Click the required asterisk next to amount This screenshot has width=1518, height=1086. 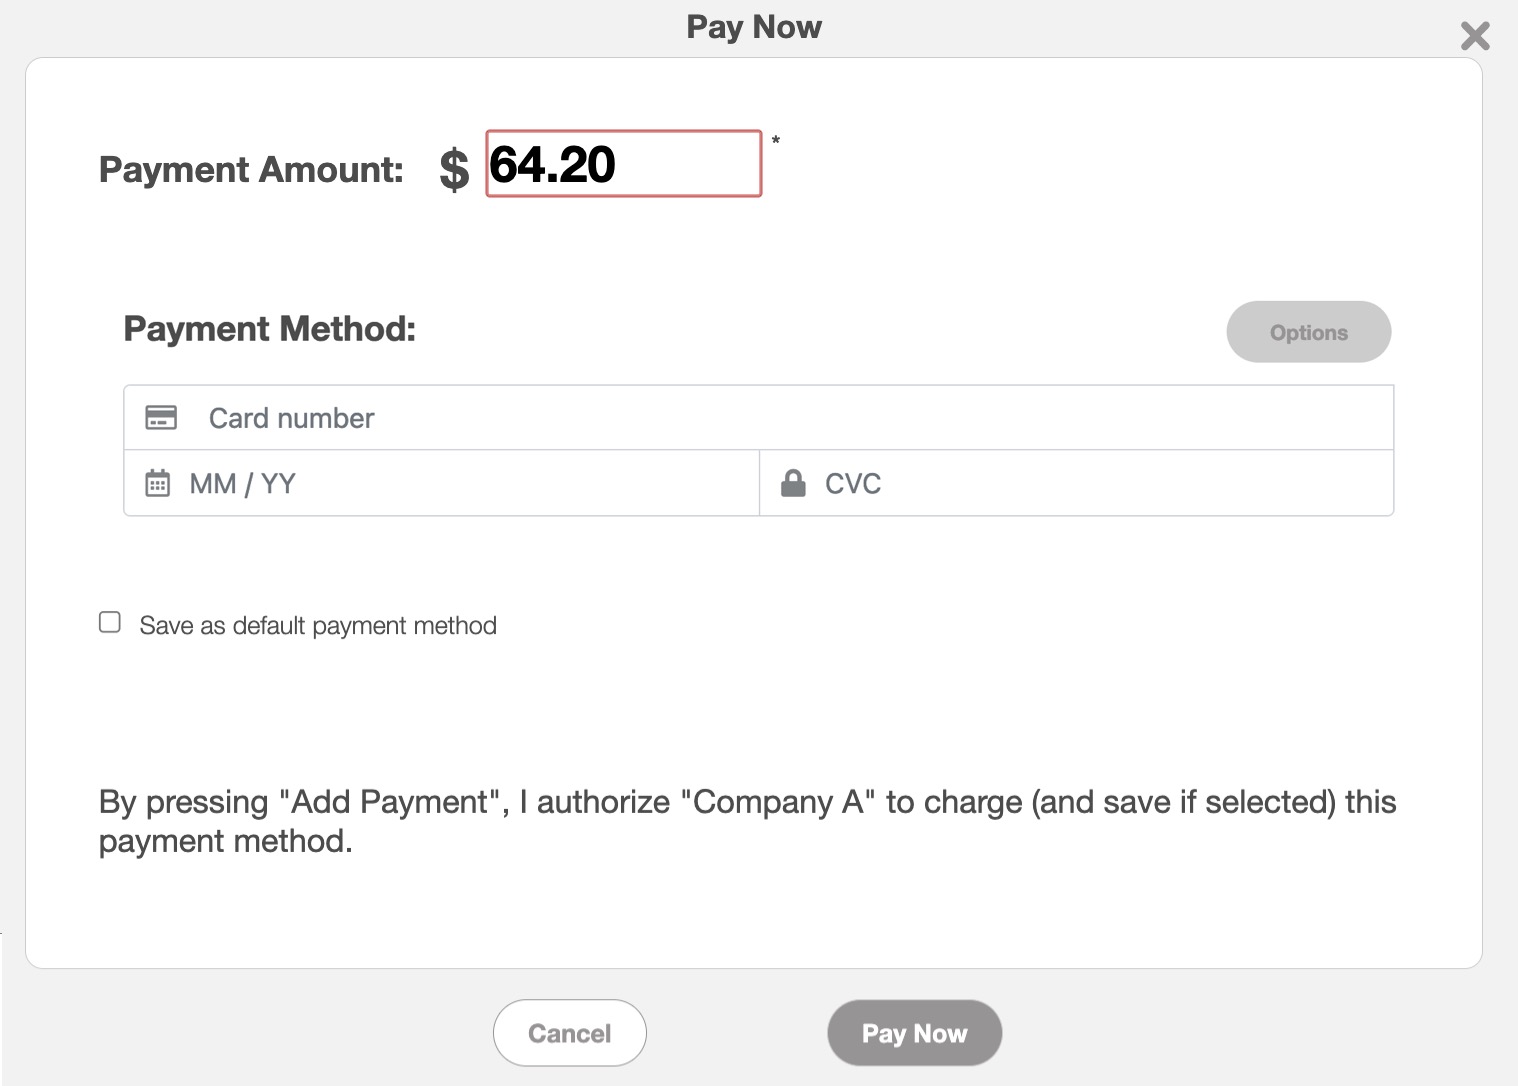pyautogui.click(x=776, y=141)
